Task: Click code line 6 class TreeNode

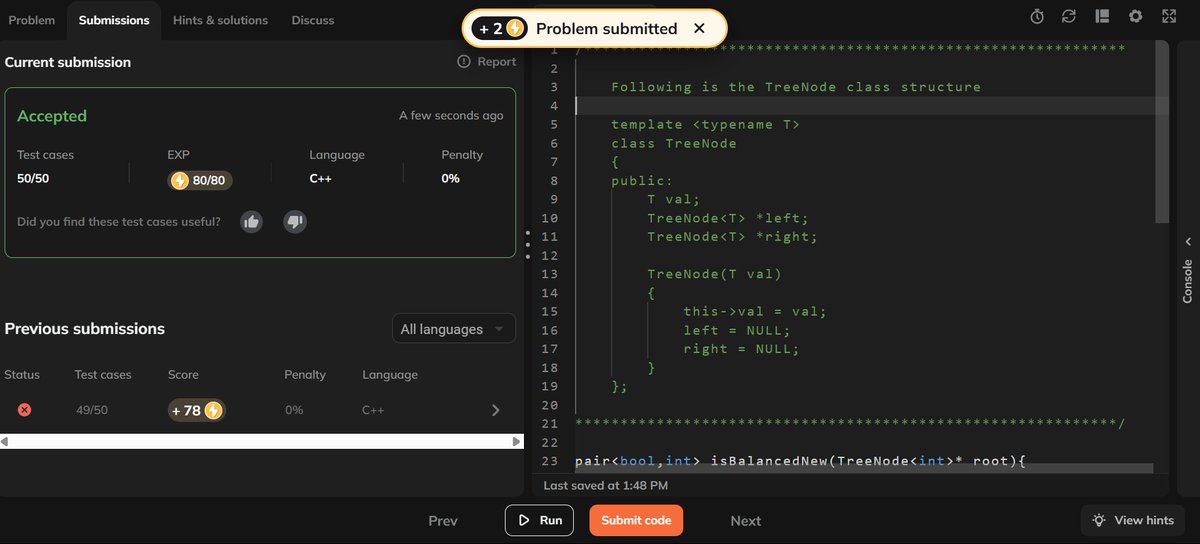Action: tap(674, 143)
